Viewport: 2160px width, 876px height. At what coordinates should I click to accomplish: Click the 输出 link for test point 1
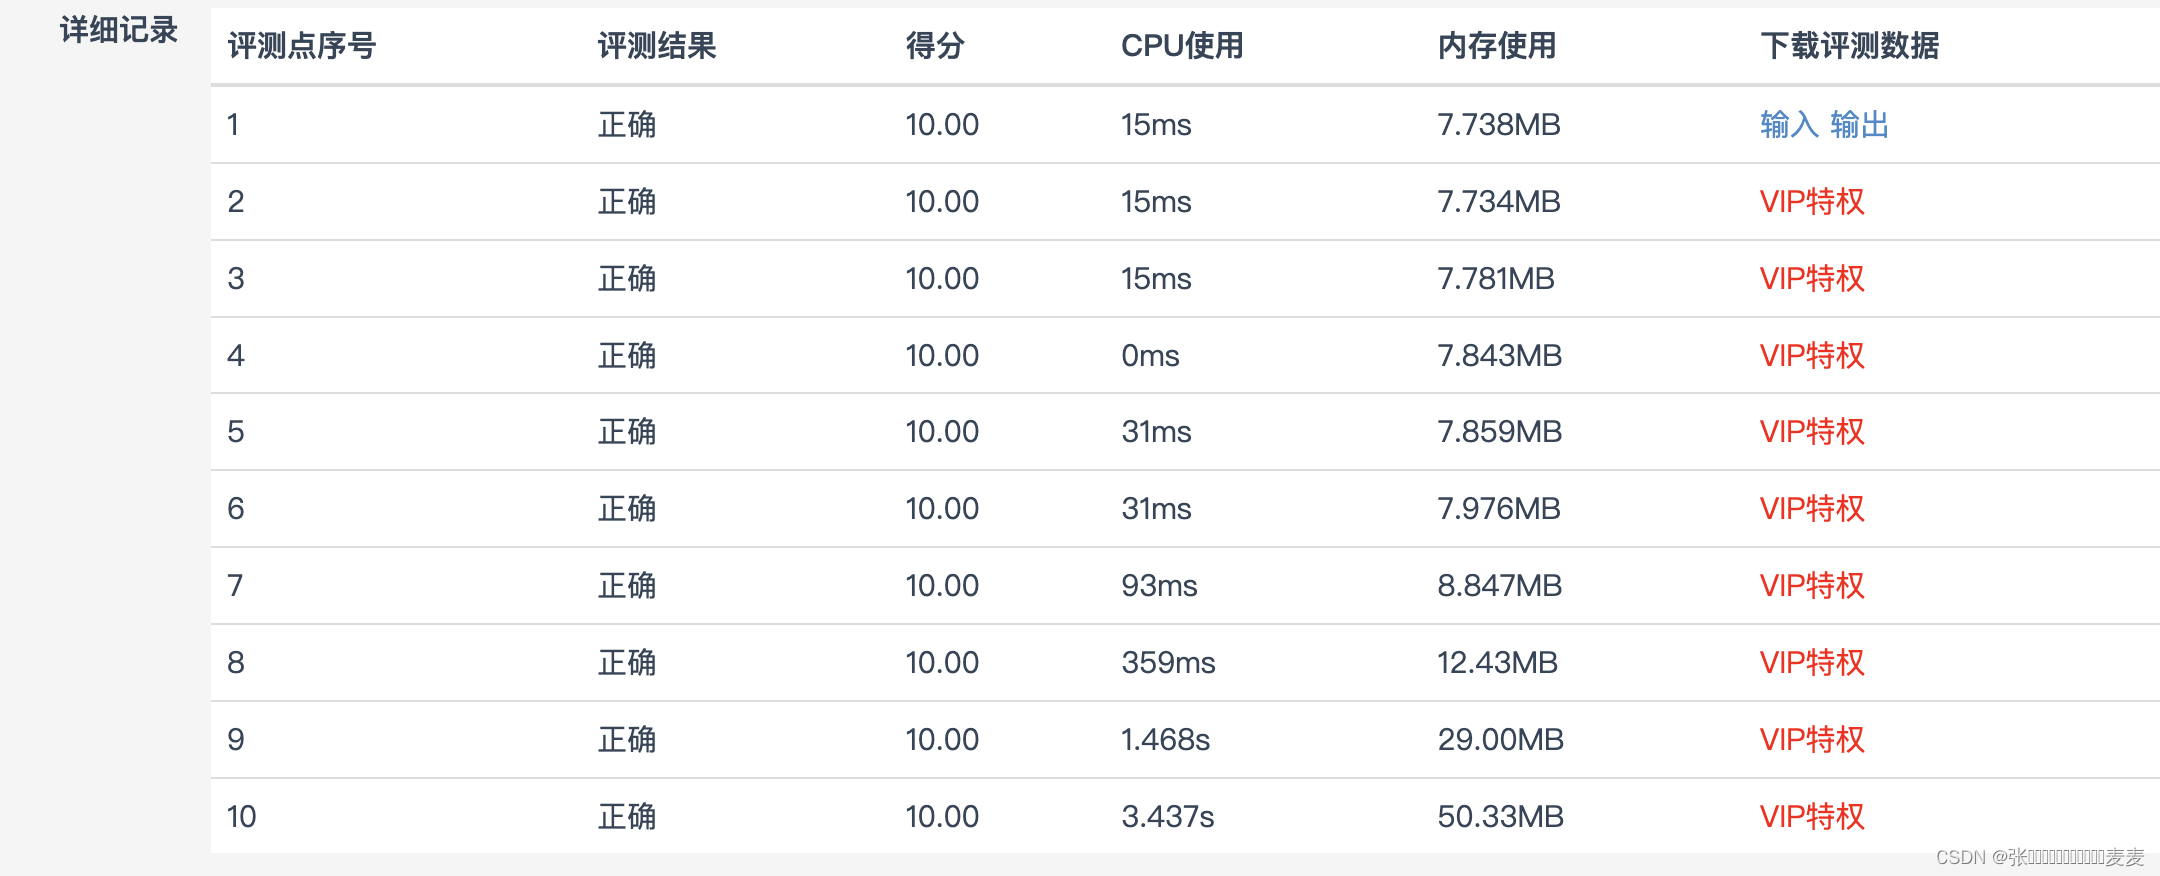coord(1861,125)
